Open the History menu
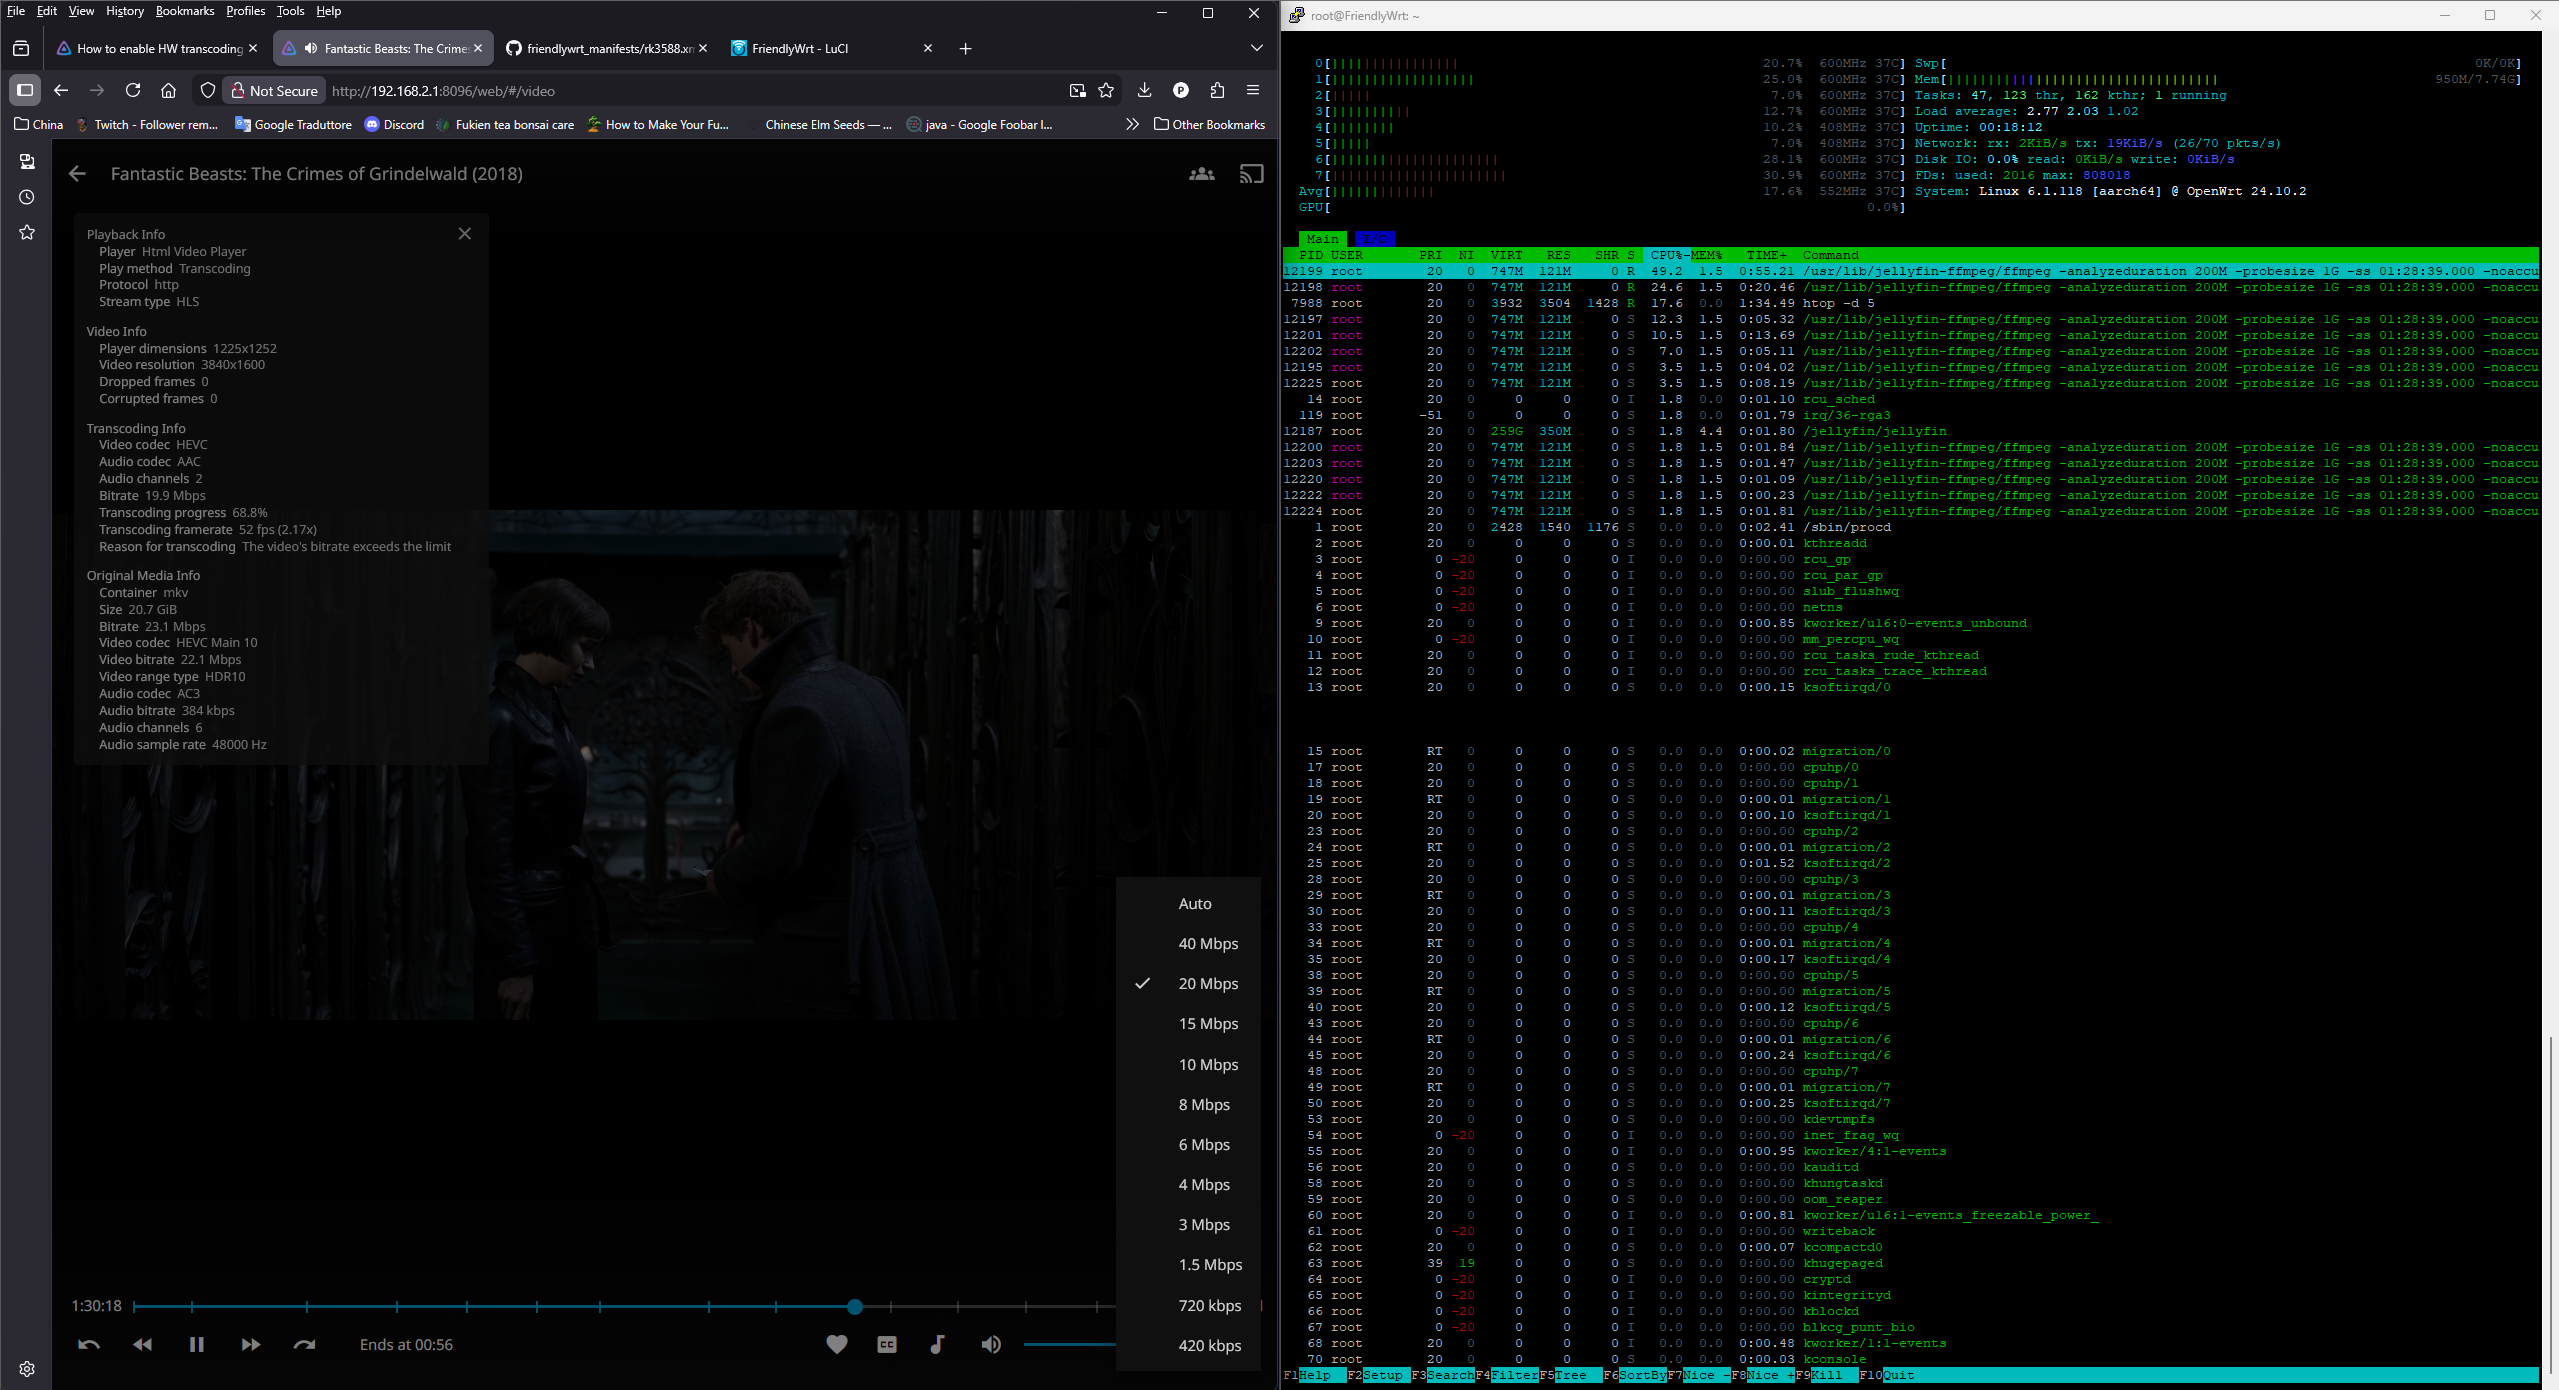Screen dimensions: 2559x1390 (125, 11)
